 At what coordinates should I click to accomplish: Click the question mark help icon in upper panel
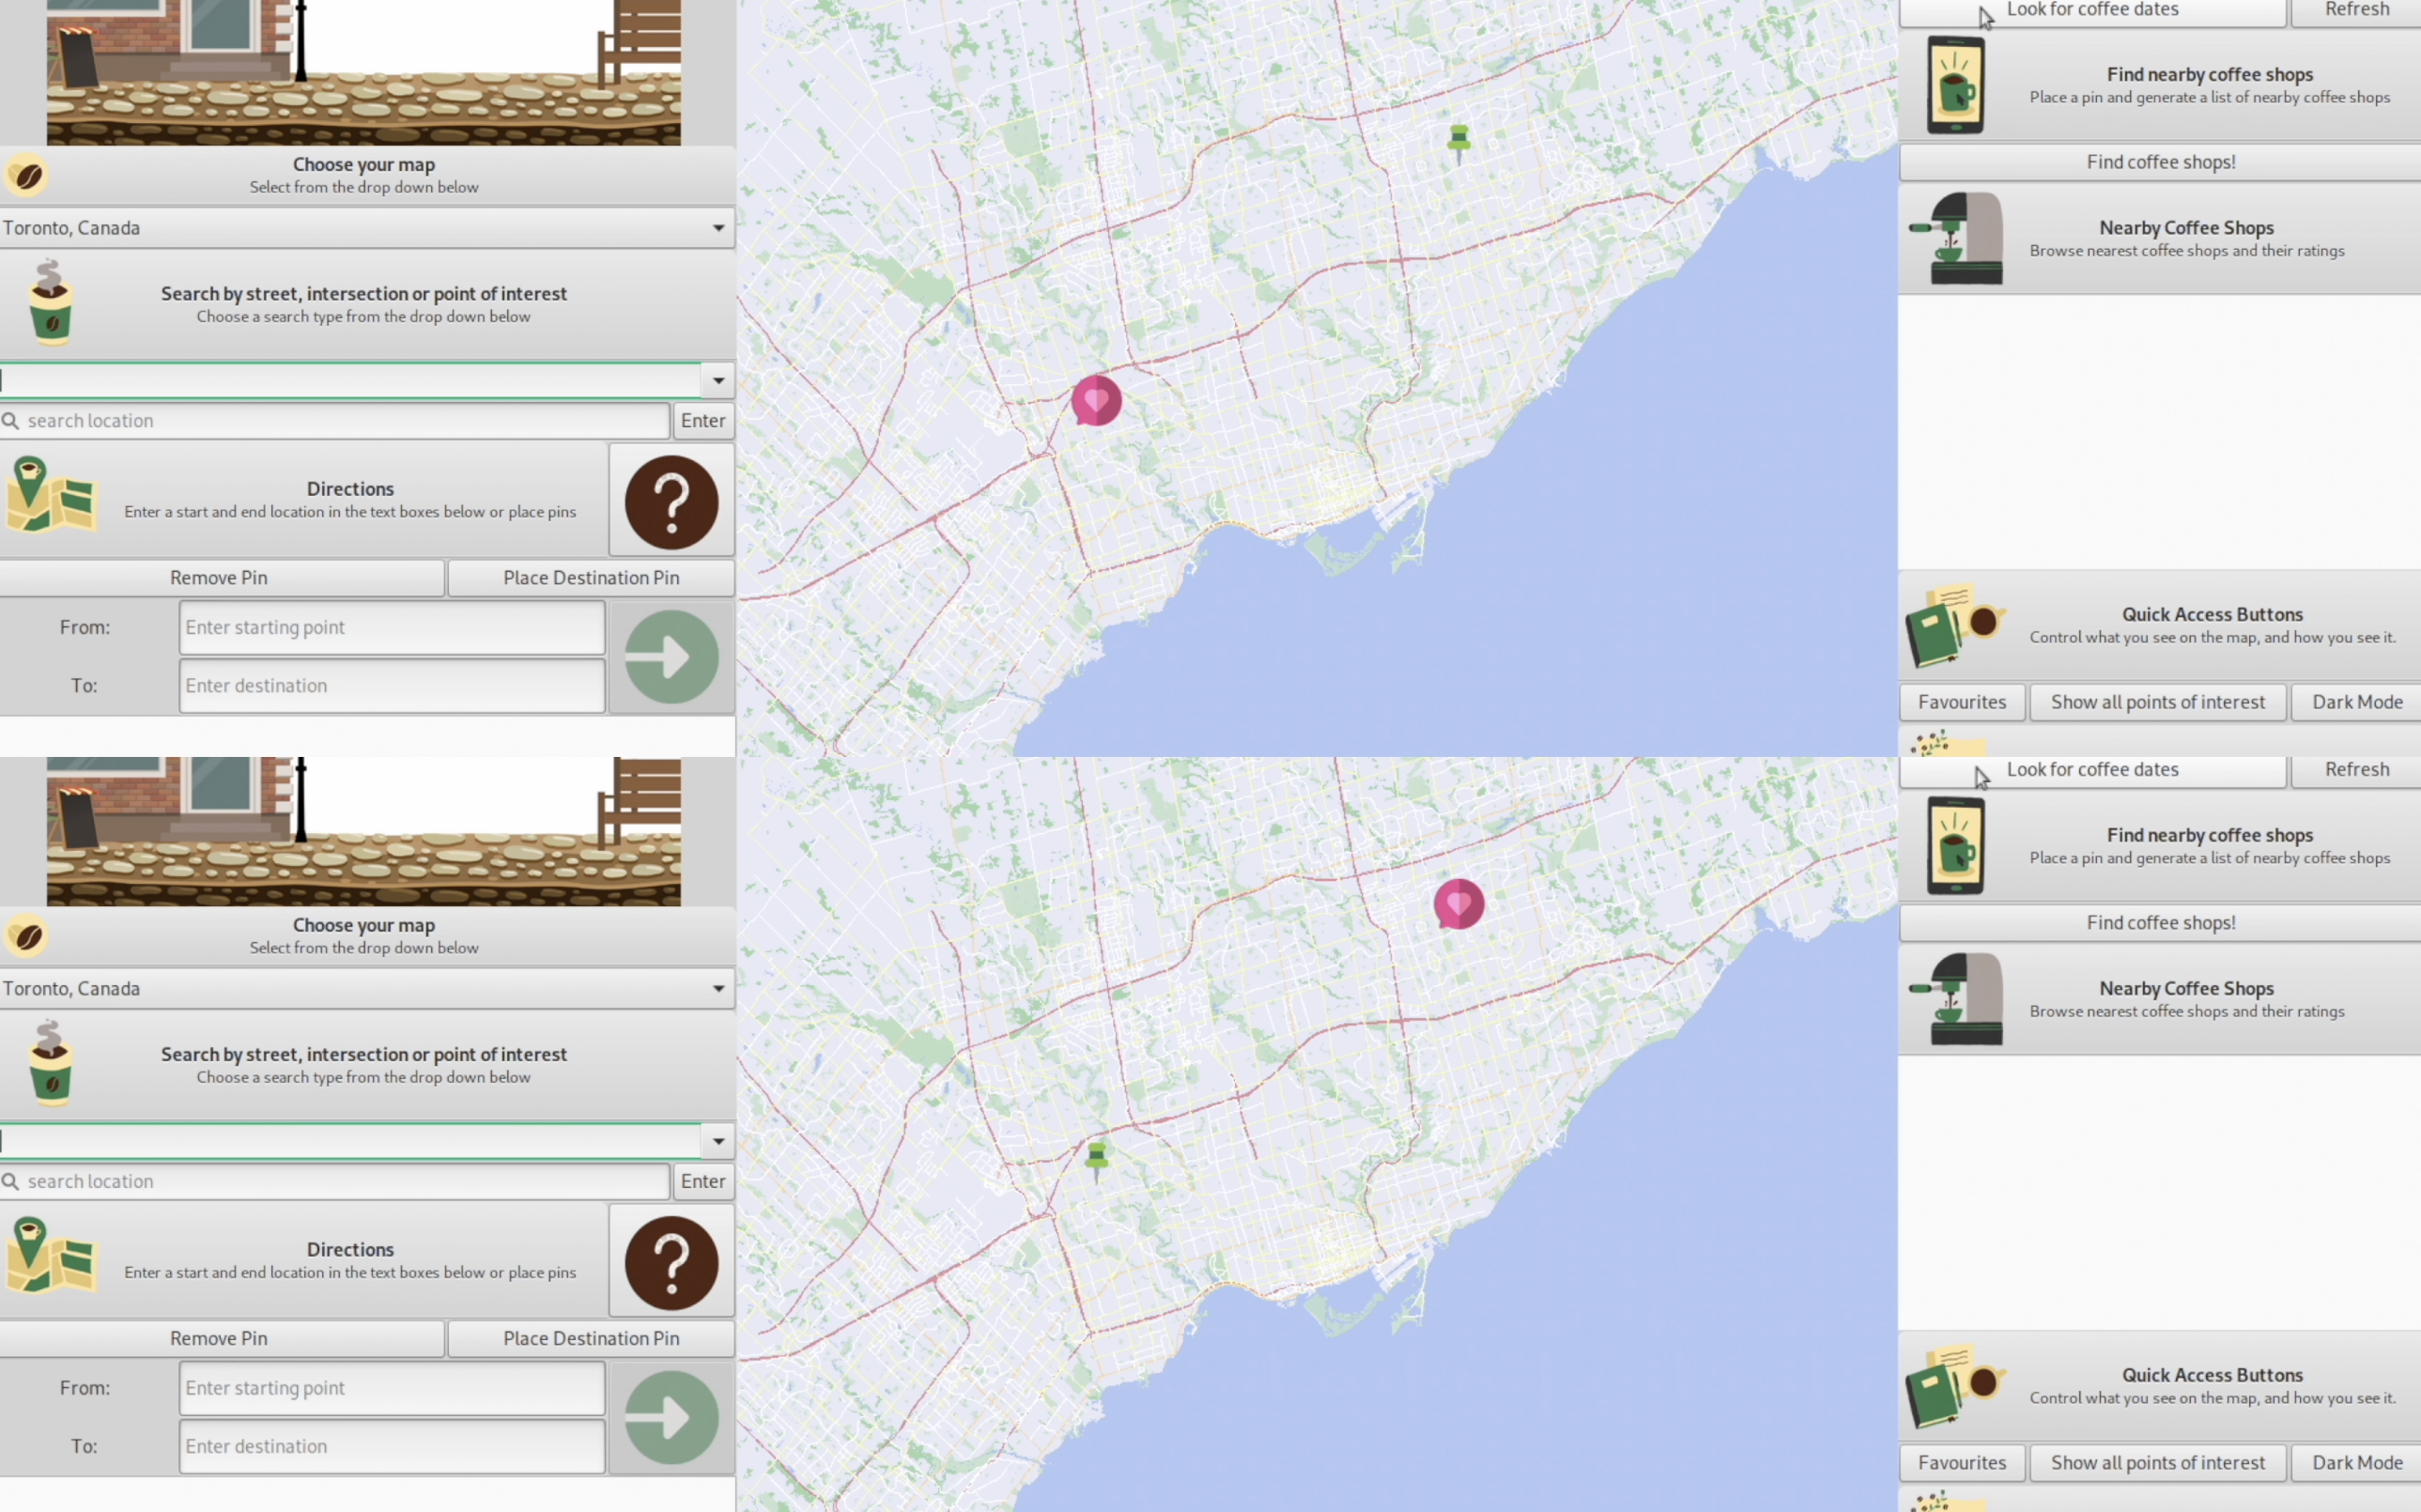click(x=671, y=501)
